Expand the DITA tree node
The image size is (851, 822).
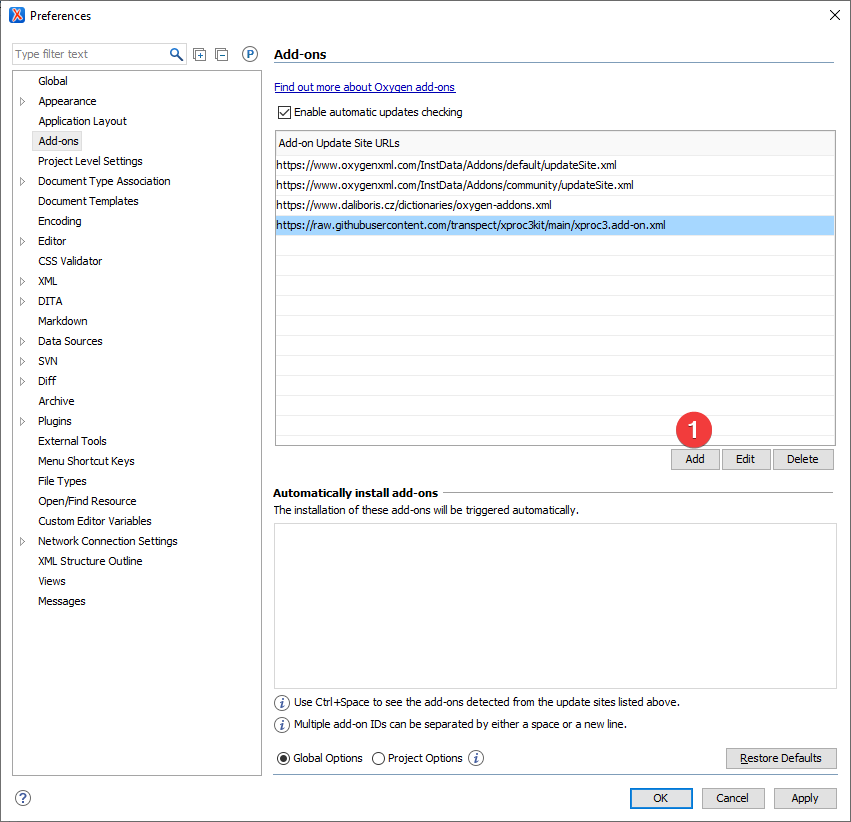click(x=22, y=302)
